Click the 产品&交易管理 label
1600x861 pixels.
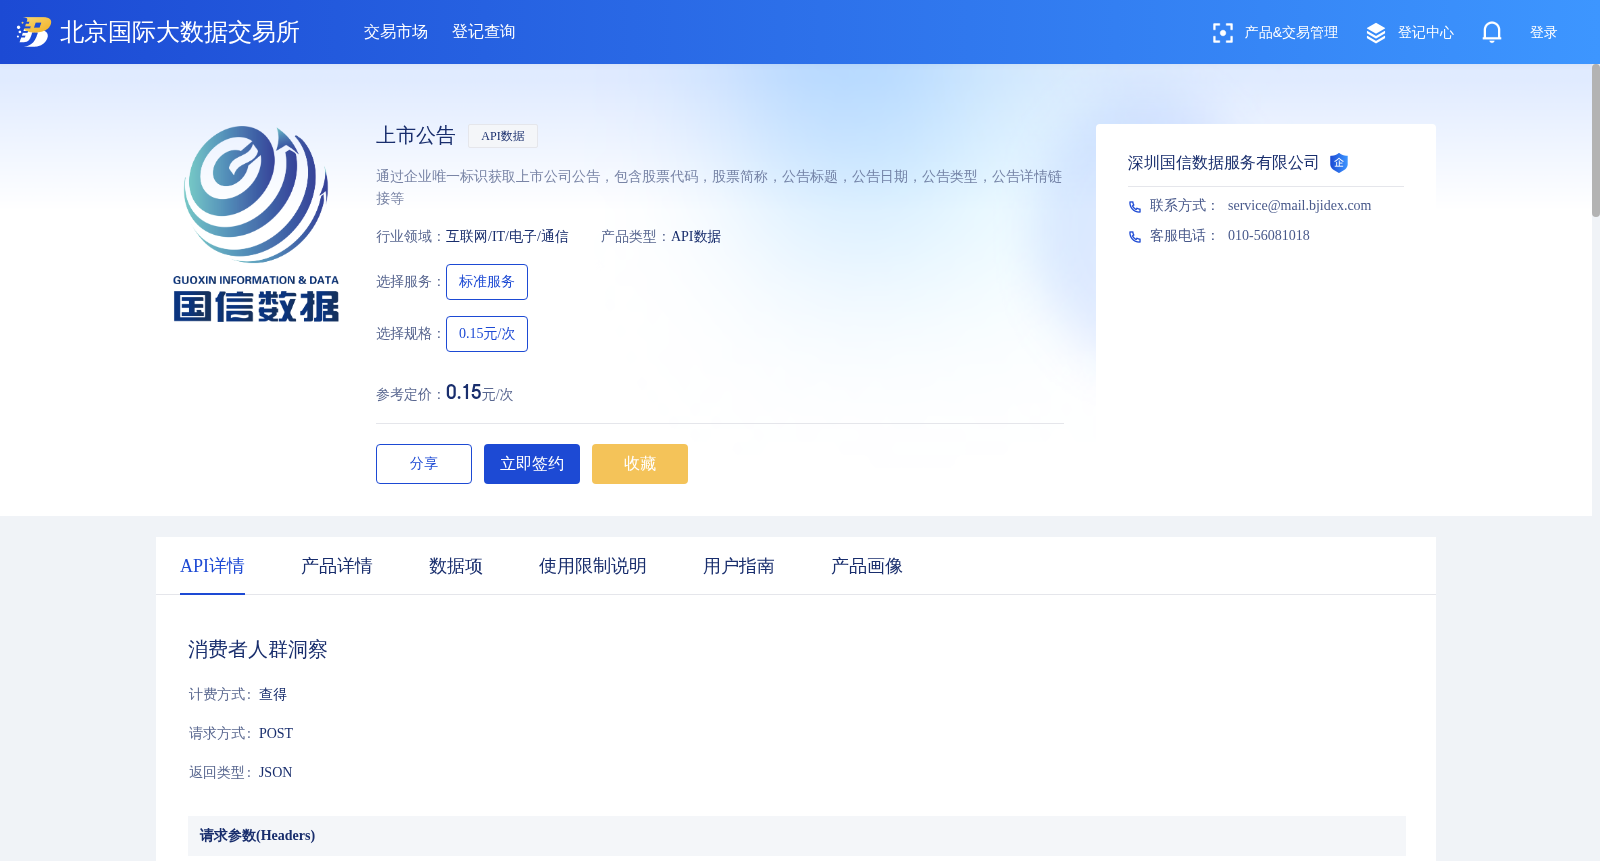[x=1291, y=33]
